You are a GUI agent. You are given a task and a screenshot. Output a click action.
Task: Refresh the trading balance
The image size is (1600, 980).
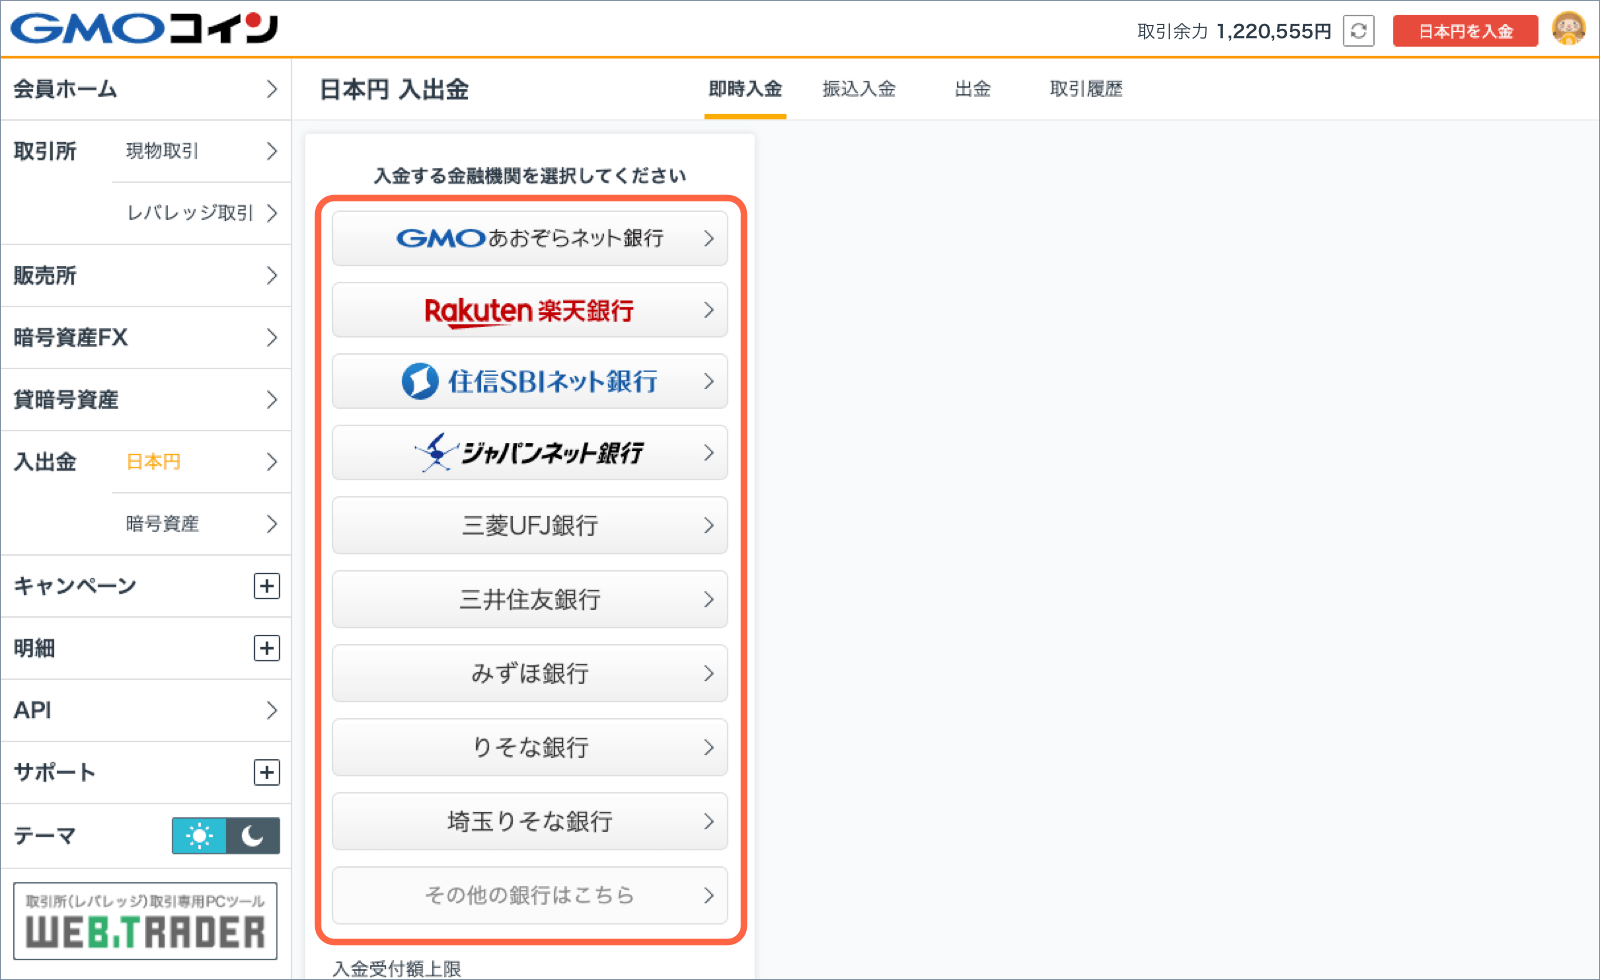[1358, 31]
